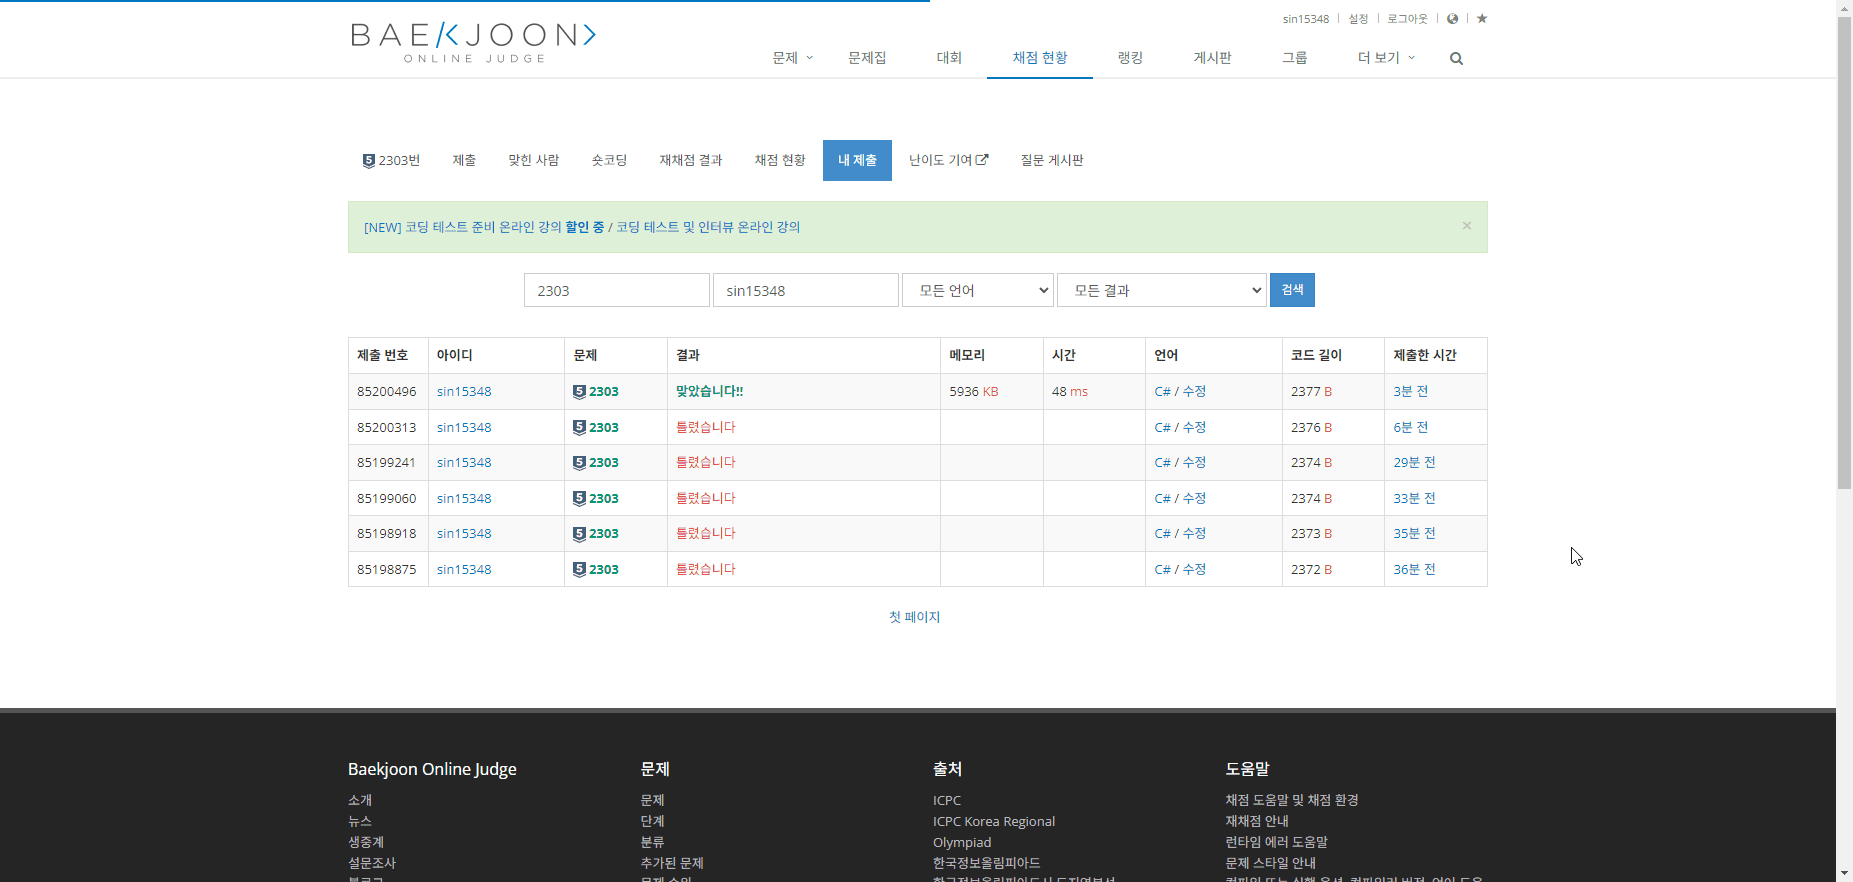The height and width of the screenshot is (882, 1853).
Task: Open 소개 footer link
Action: click(x=360, y=800)
